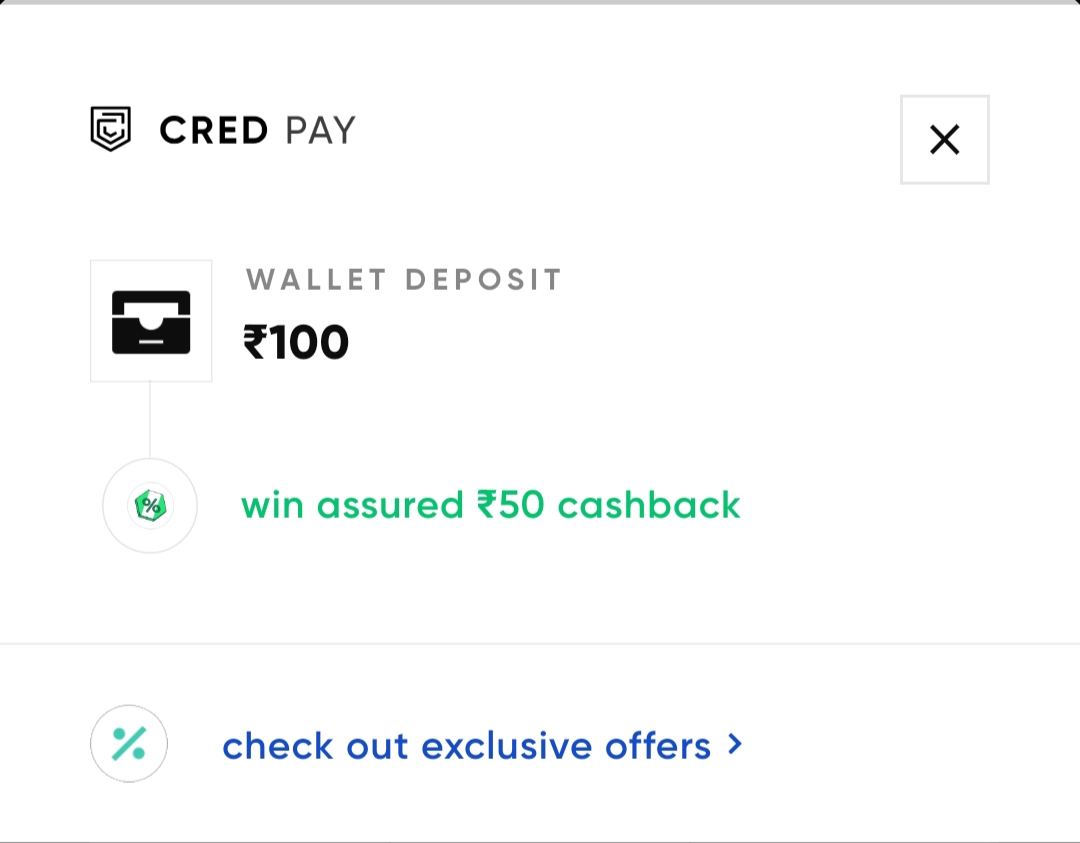Click the bold CRED word in header
Viewport: 1080px width, 843px height.
pyautogui.click(x=214, y=131)
